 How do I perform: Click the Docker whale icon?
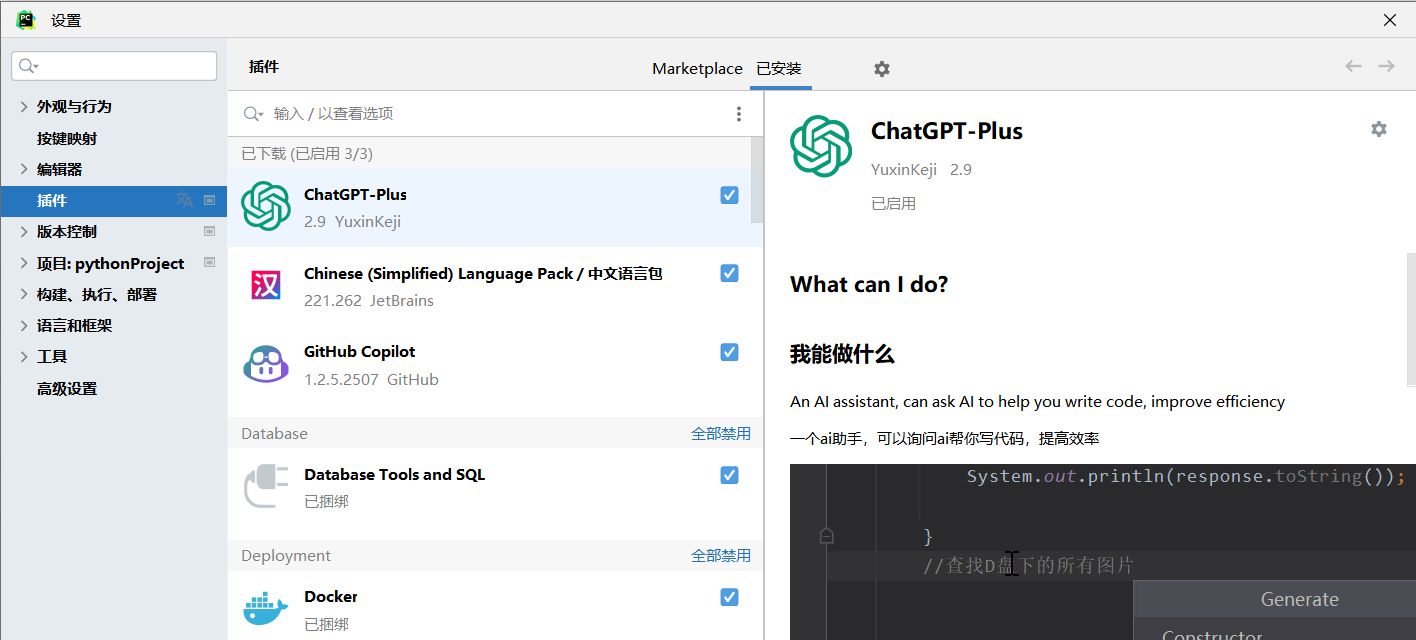coord(265,608)
